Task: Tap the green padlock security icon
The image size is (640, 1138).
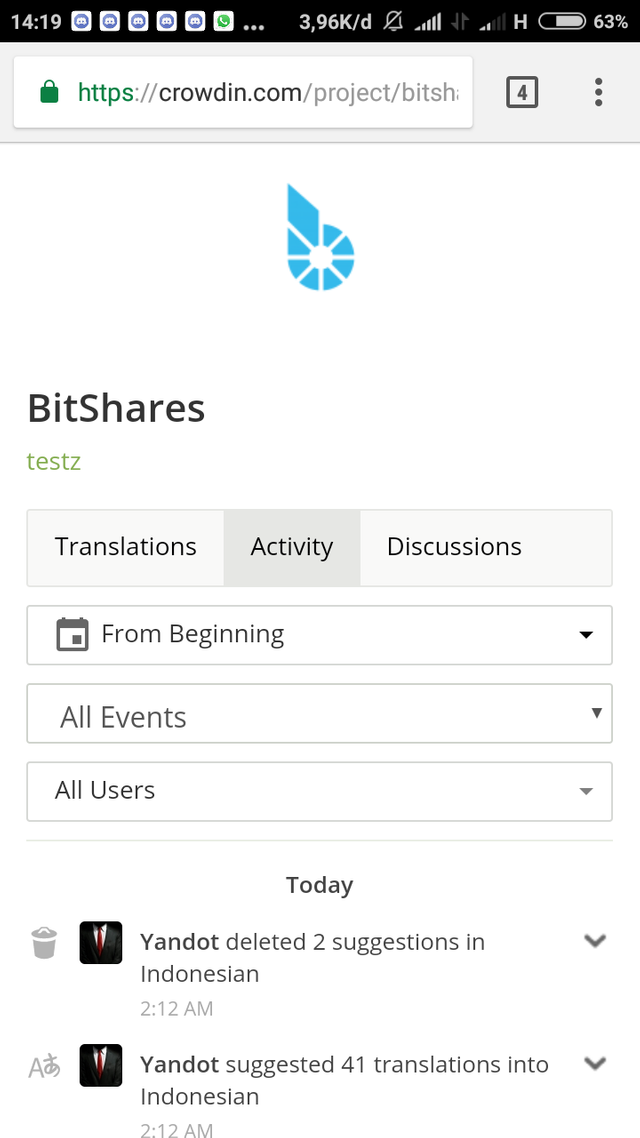Action: click(49, 93)
